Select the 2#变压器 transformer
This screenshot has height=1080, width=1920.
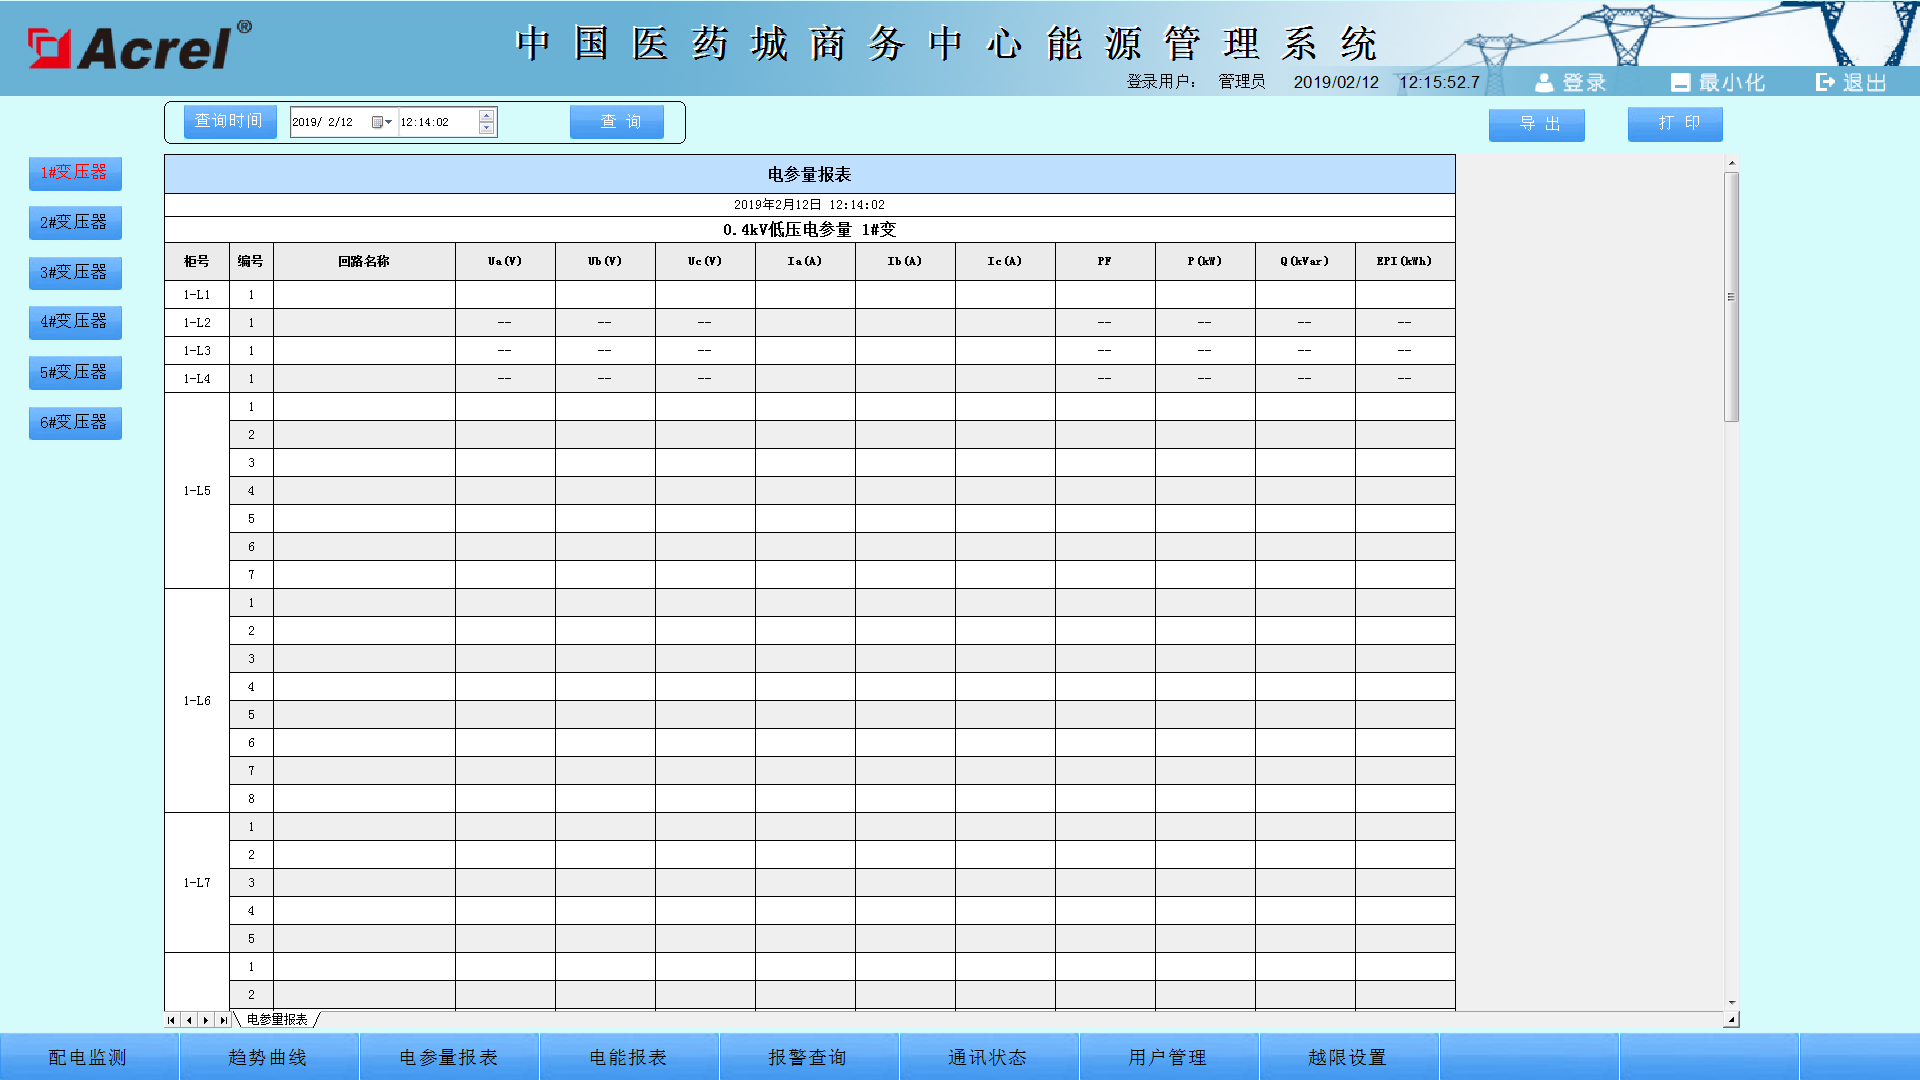[x=74, y=222]
